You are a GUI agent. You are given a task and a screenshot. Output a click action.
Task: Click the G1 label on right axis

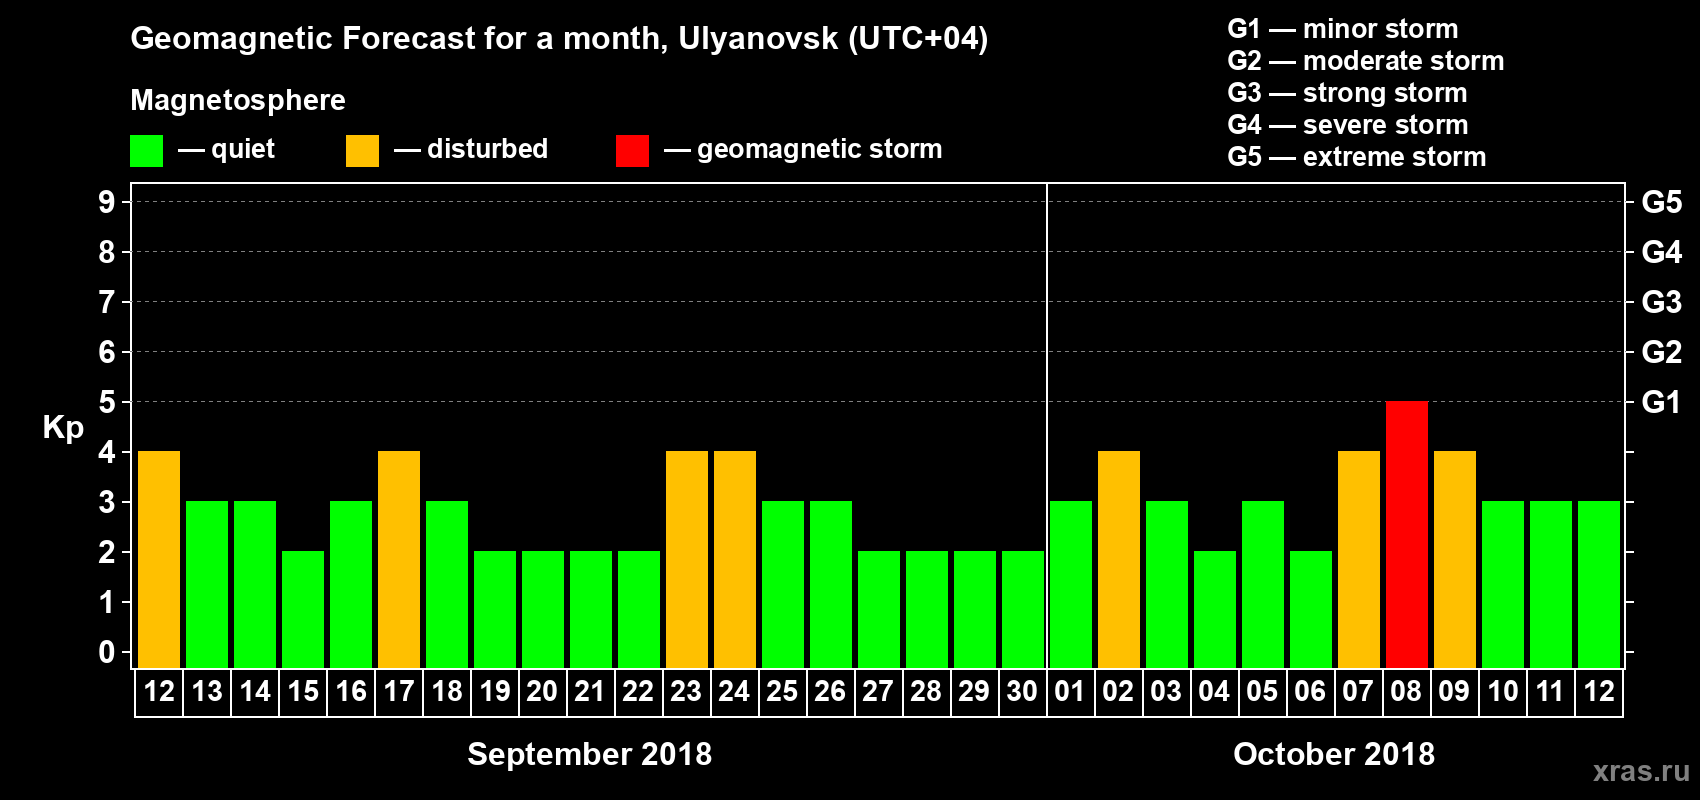[1661, 402]
